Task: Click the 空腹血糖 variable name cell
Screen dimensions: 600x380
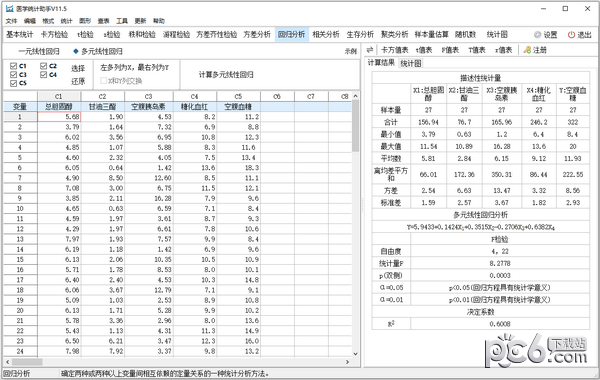Action: [x=238, y=107]
